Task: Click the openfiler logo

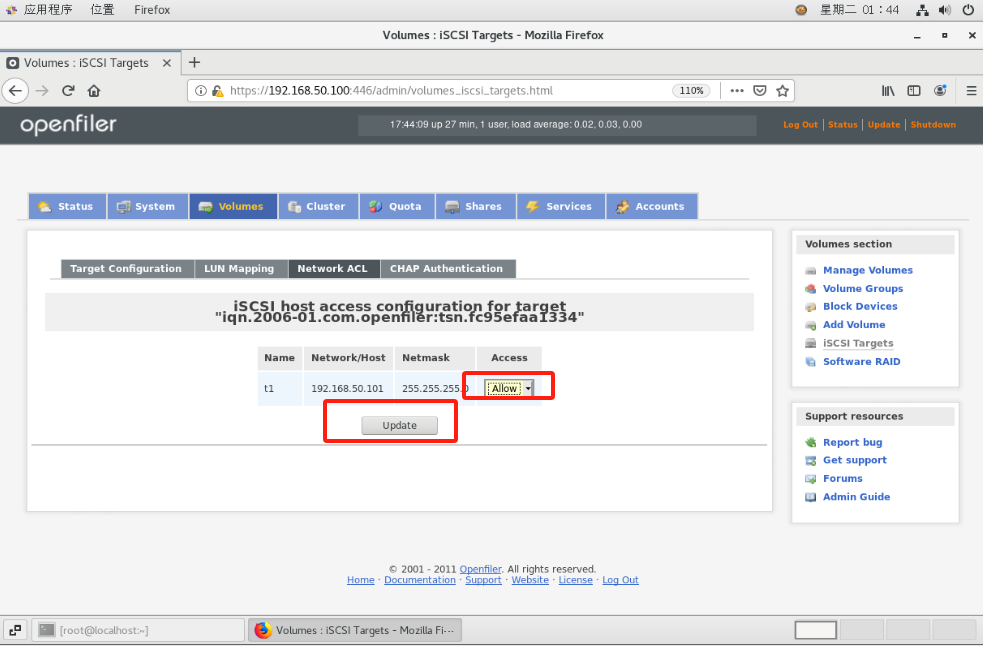Action: [x=68, y=125]
